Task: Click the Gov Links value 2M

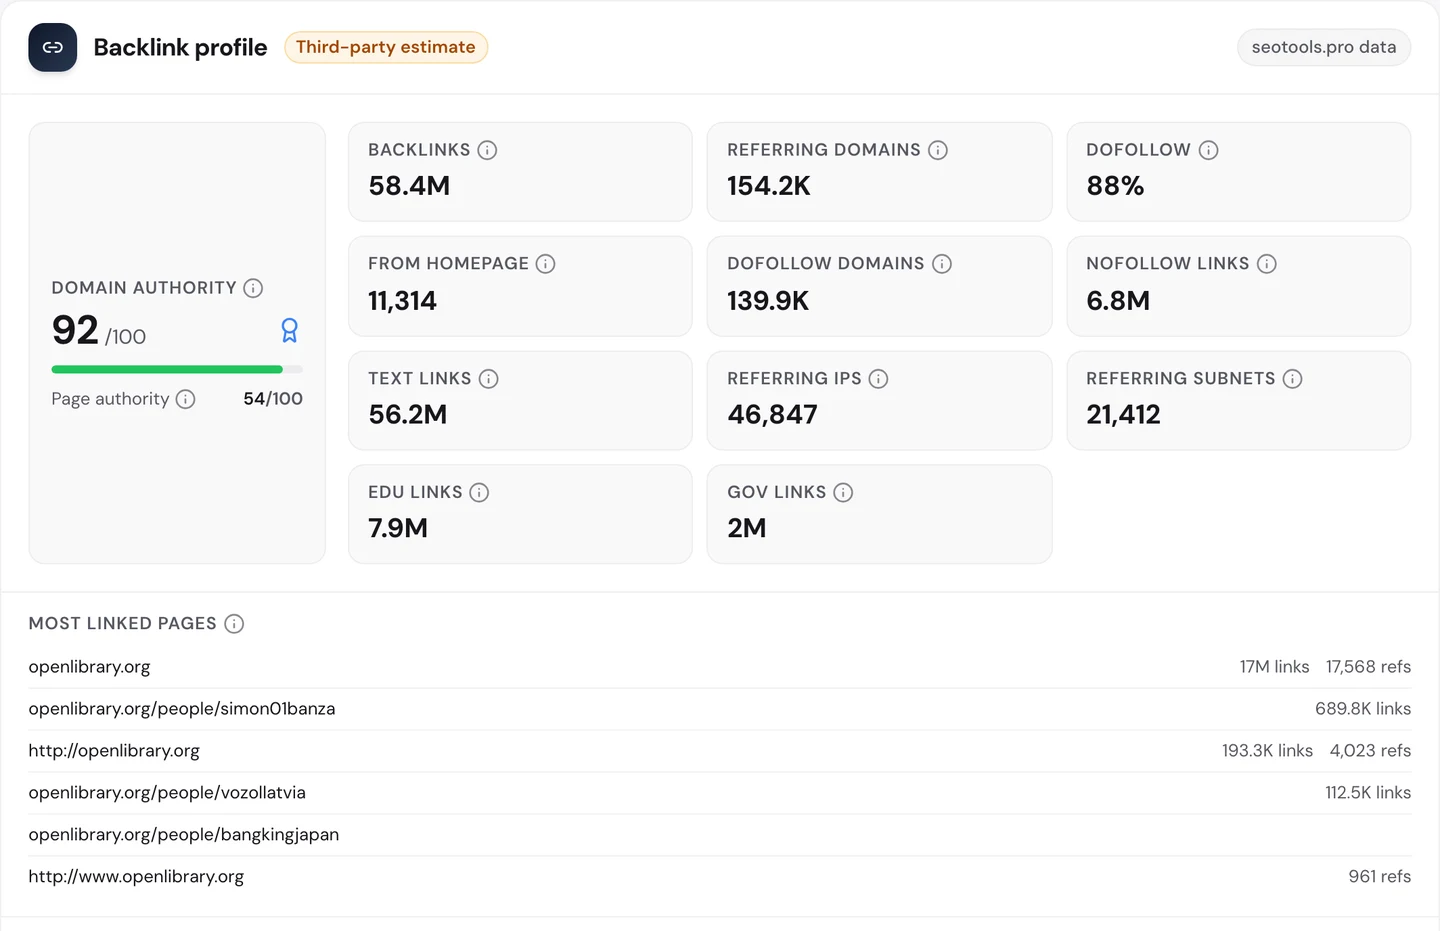Action: click(747, 529)
